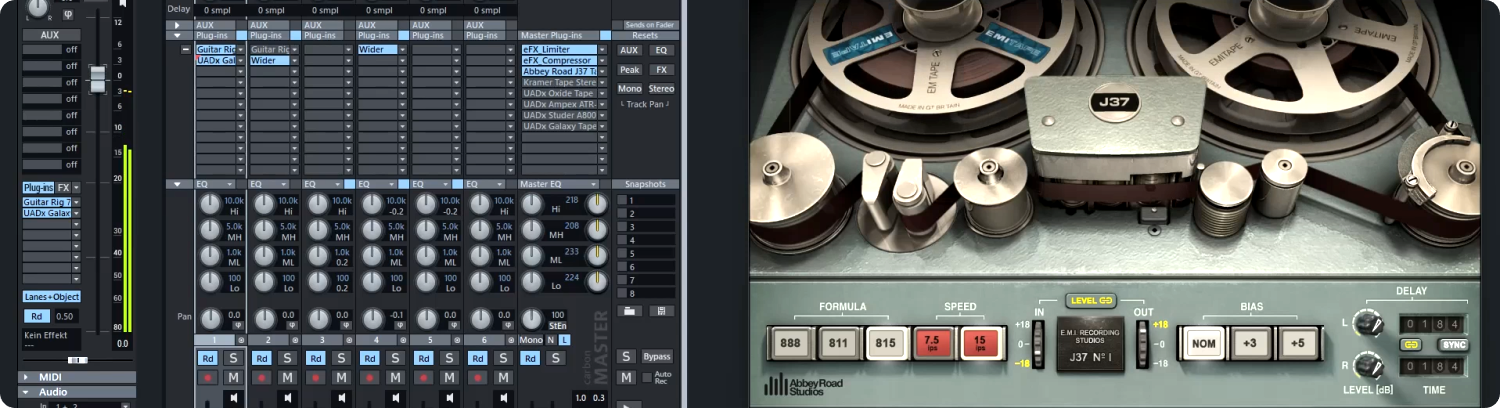Image resolution: width=1500 pixels, height=408 pixels.
Task: Click the record arm button on channel 1
Action: pos(208,378)
